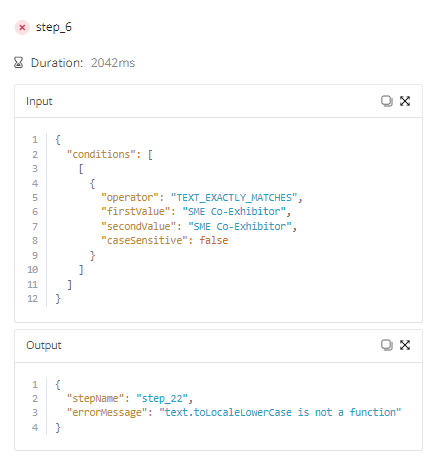The width and height of the screenshot is (437, 468).
Task: Click the "conditions" key in Input JSON
Action: point(101,155)
